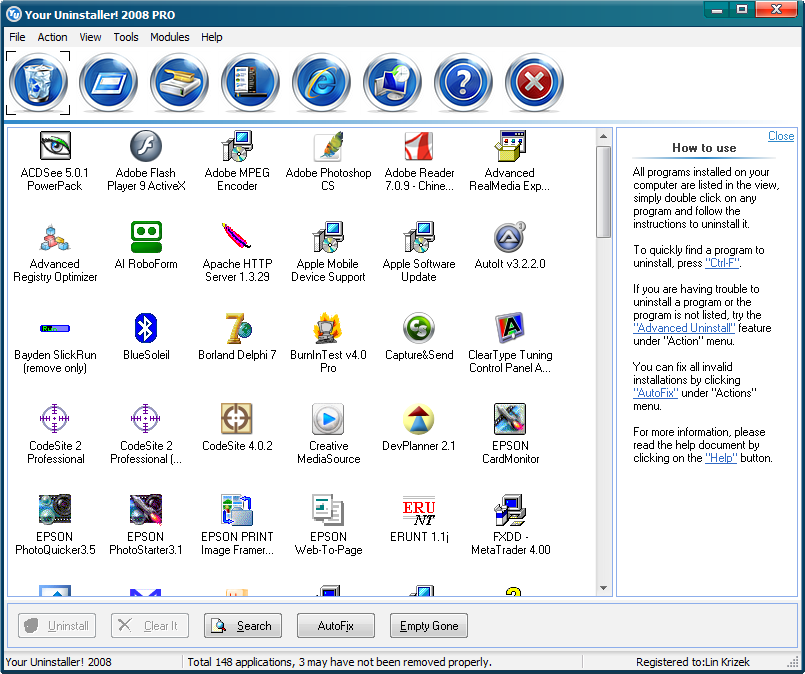
Task: Select the Adobe MPEG Encoder icon
Action: 237,146
